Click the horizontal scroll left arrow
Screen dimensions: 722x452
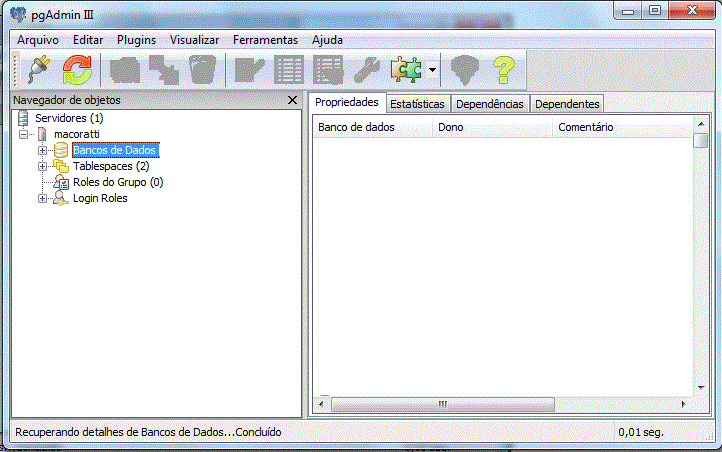pos(321,404)
